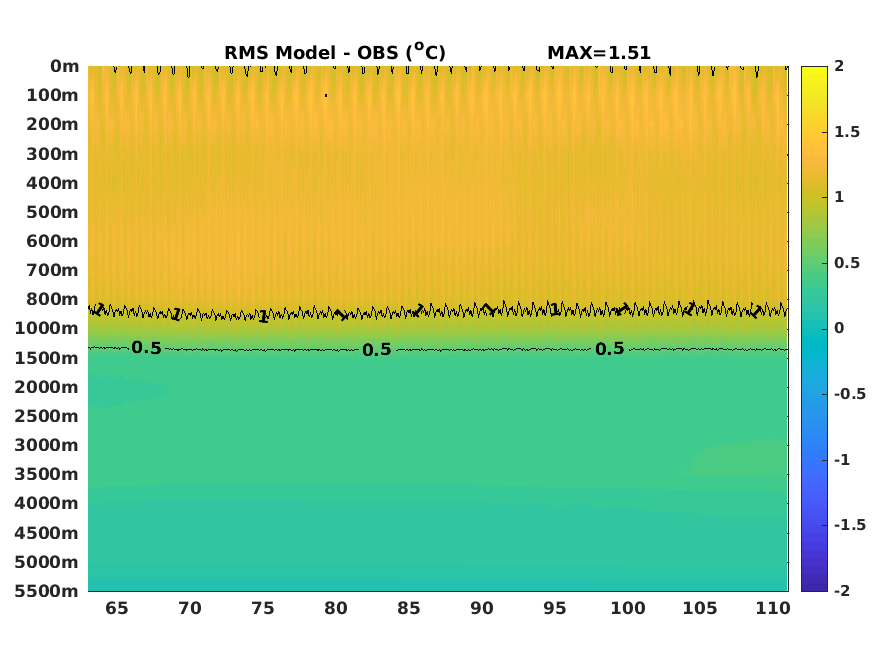Viewport: 875px width, 656px height.
Task: Click the "200m" depth label
Action: (52, 124)
